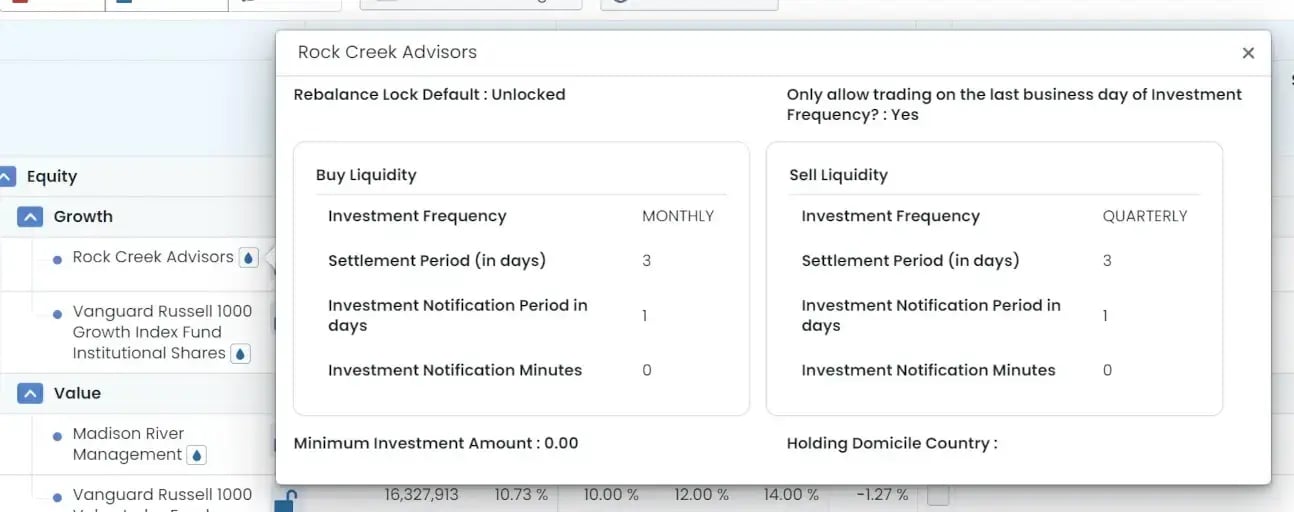
Task: Open liquidity droplet for Vanguard Growth Index Fund
Action: click(240, 354)
